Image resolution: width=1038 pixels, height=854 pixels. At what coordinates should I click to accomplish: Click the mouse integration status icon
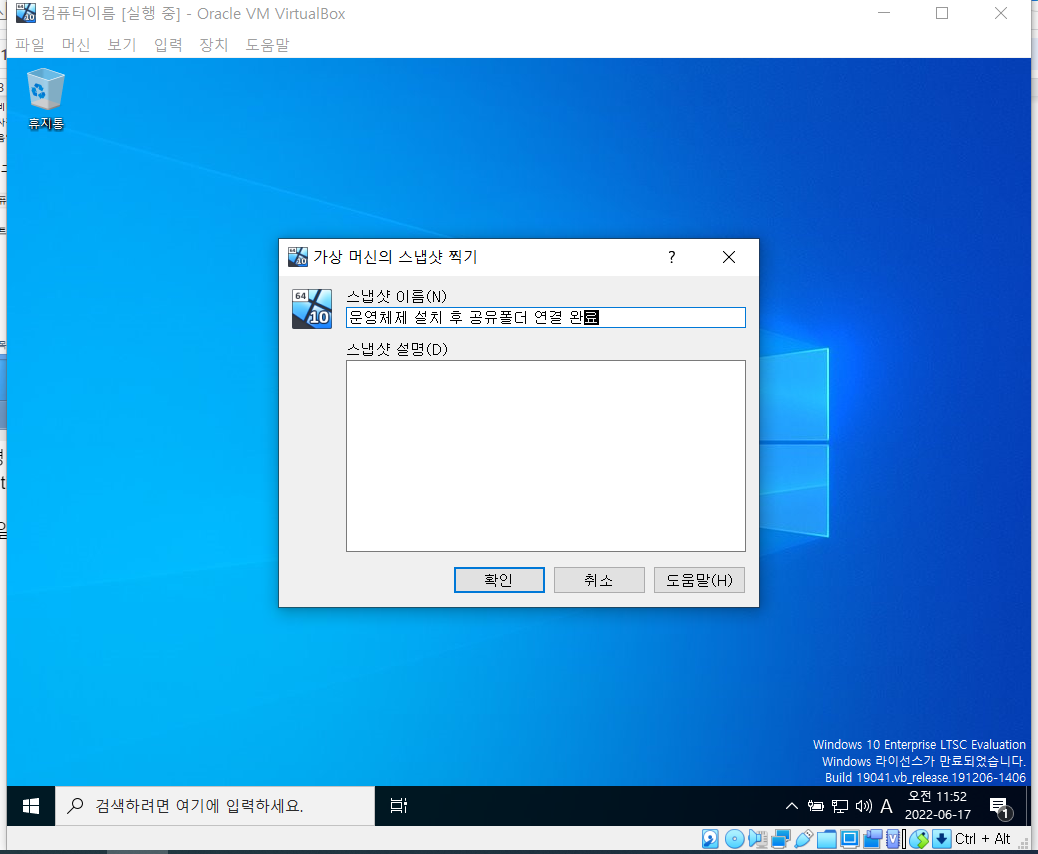click(x=919, y=839)
